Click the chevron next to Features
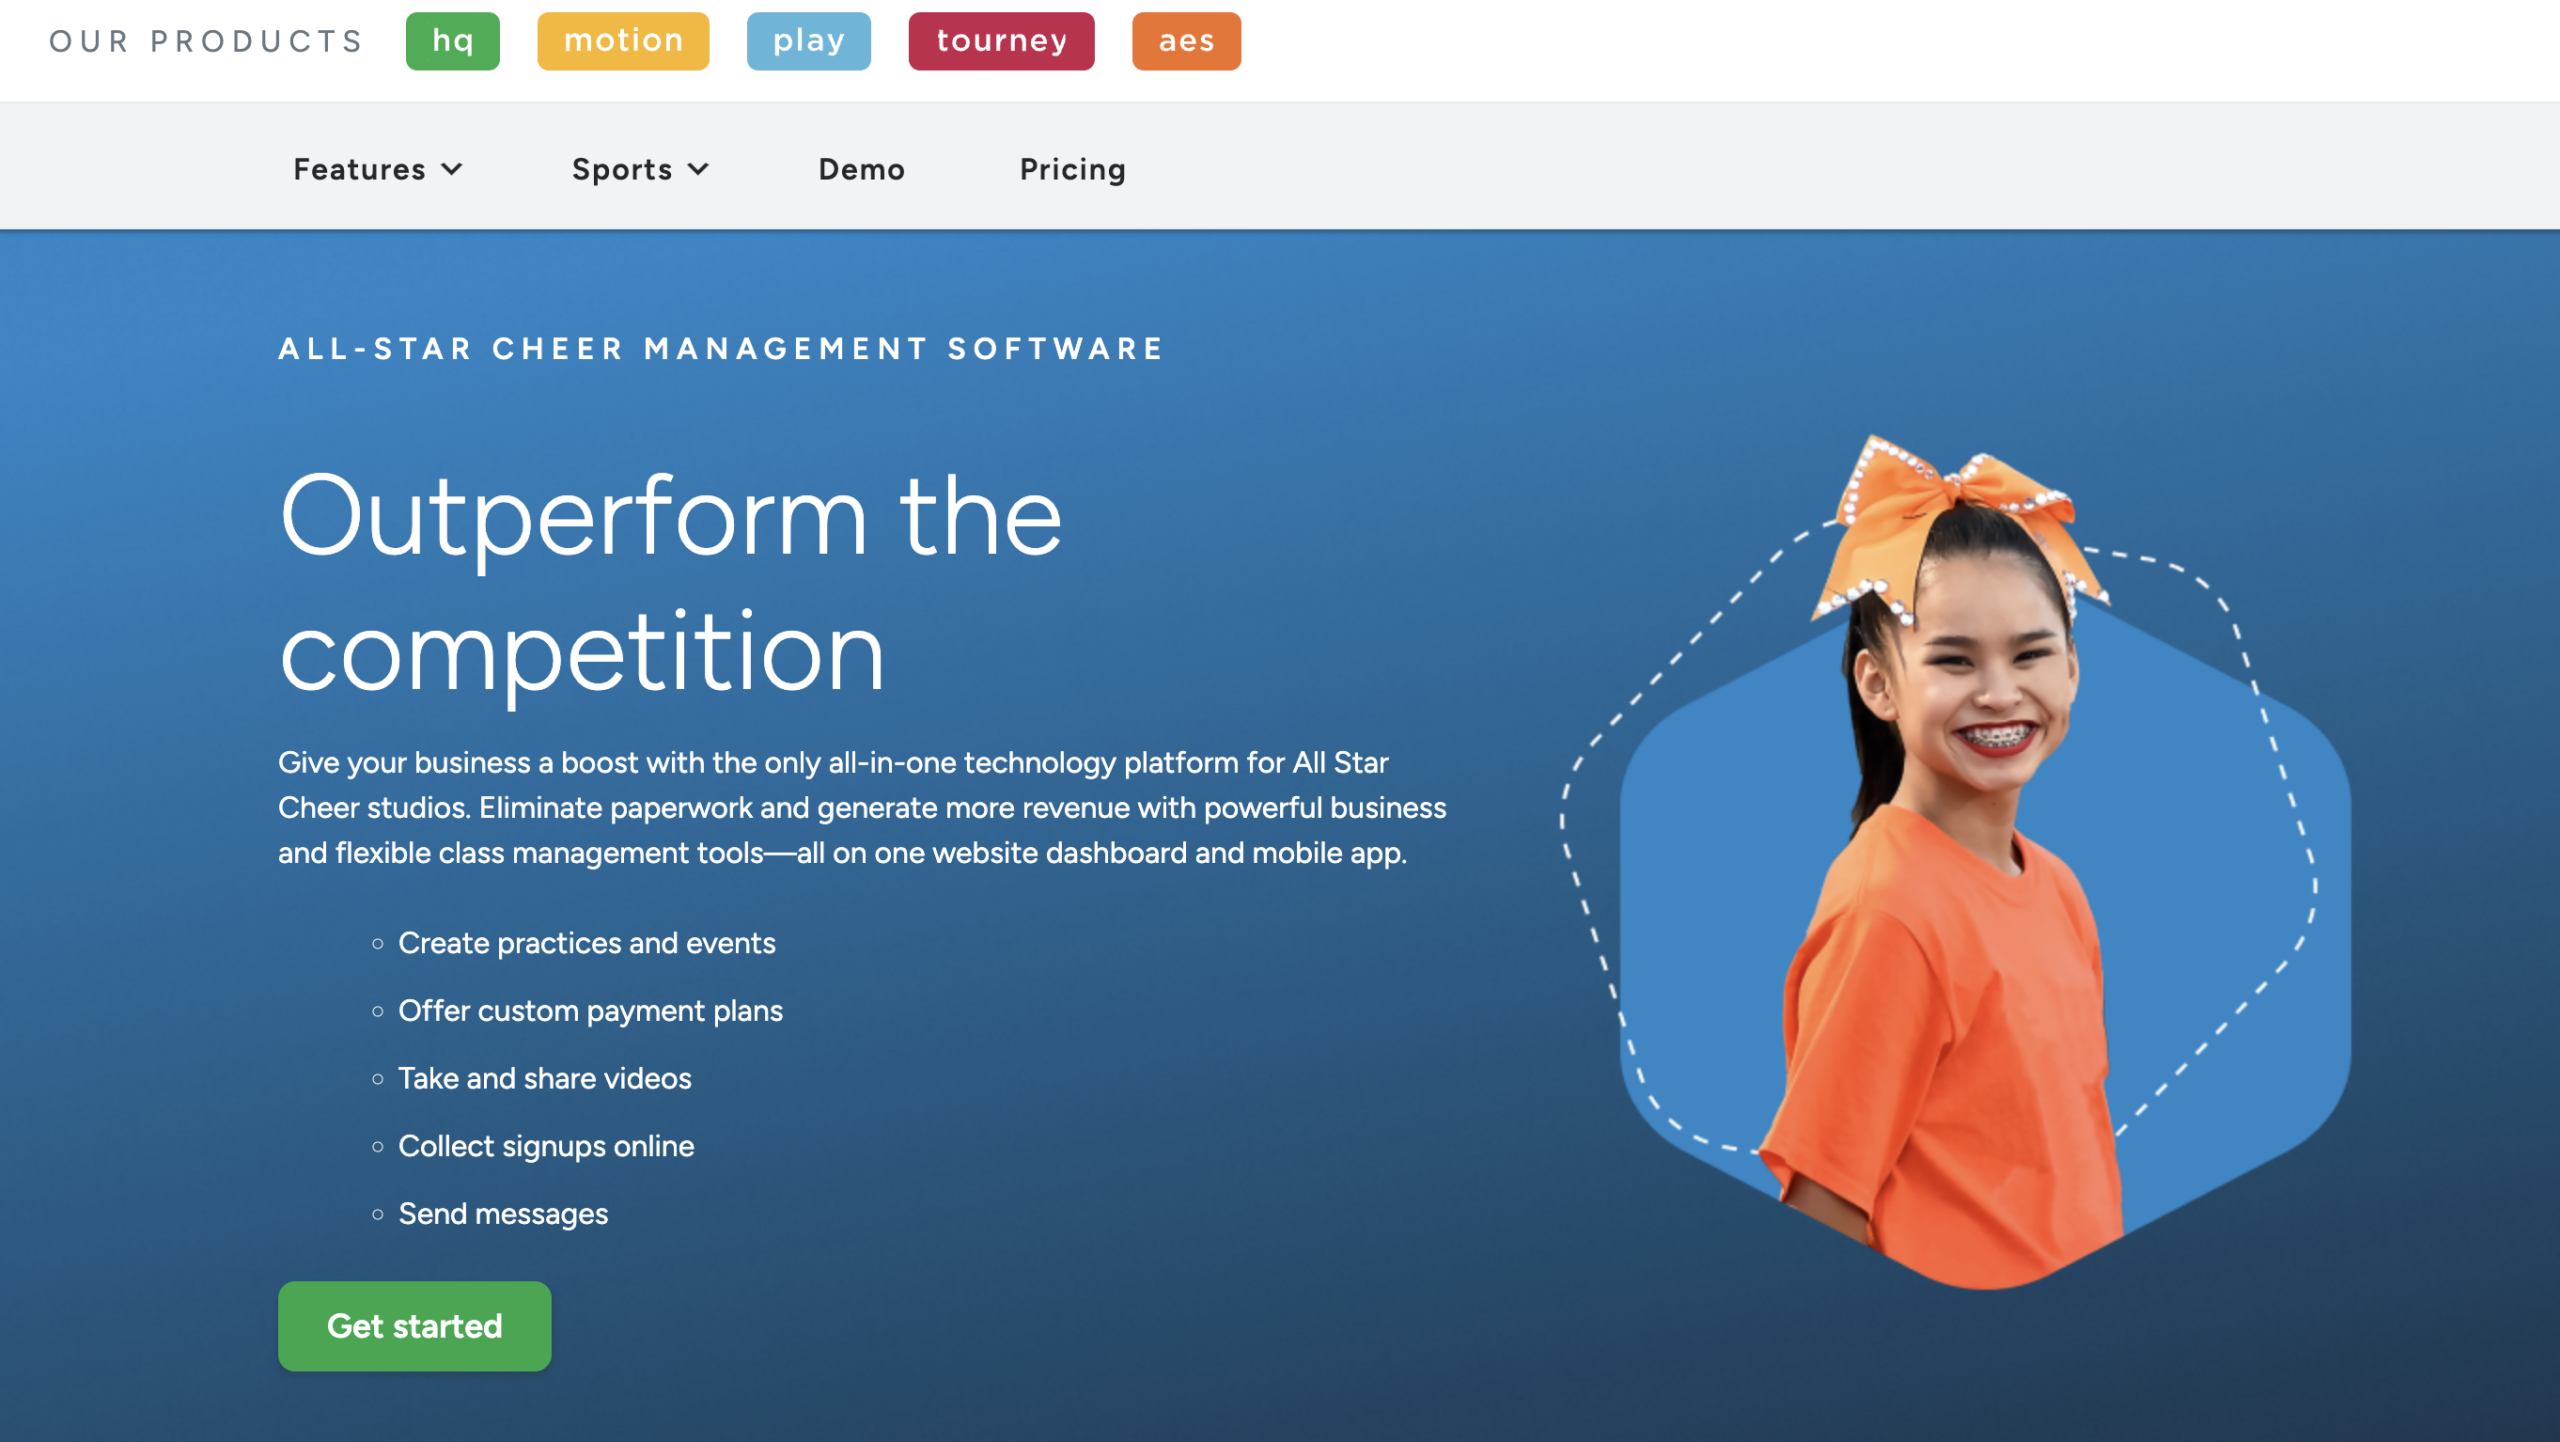This screenshot has width=2560, height=1442. coord(455,171)
